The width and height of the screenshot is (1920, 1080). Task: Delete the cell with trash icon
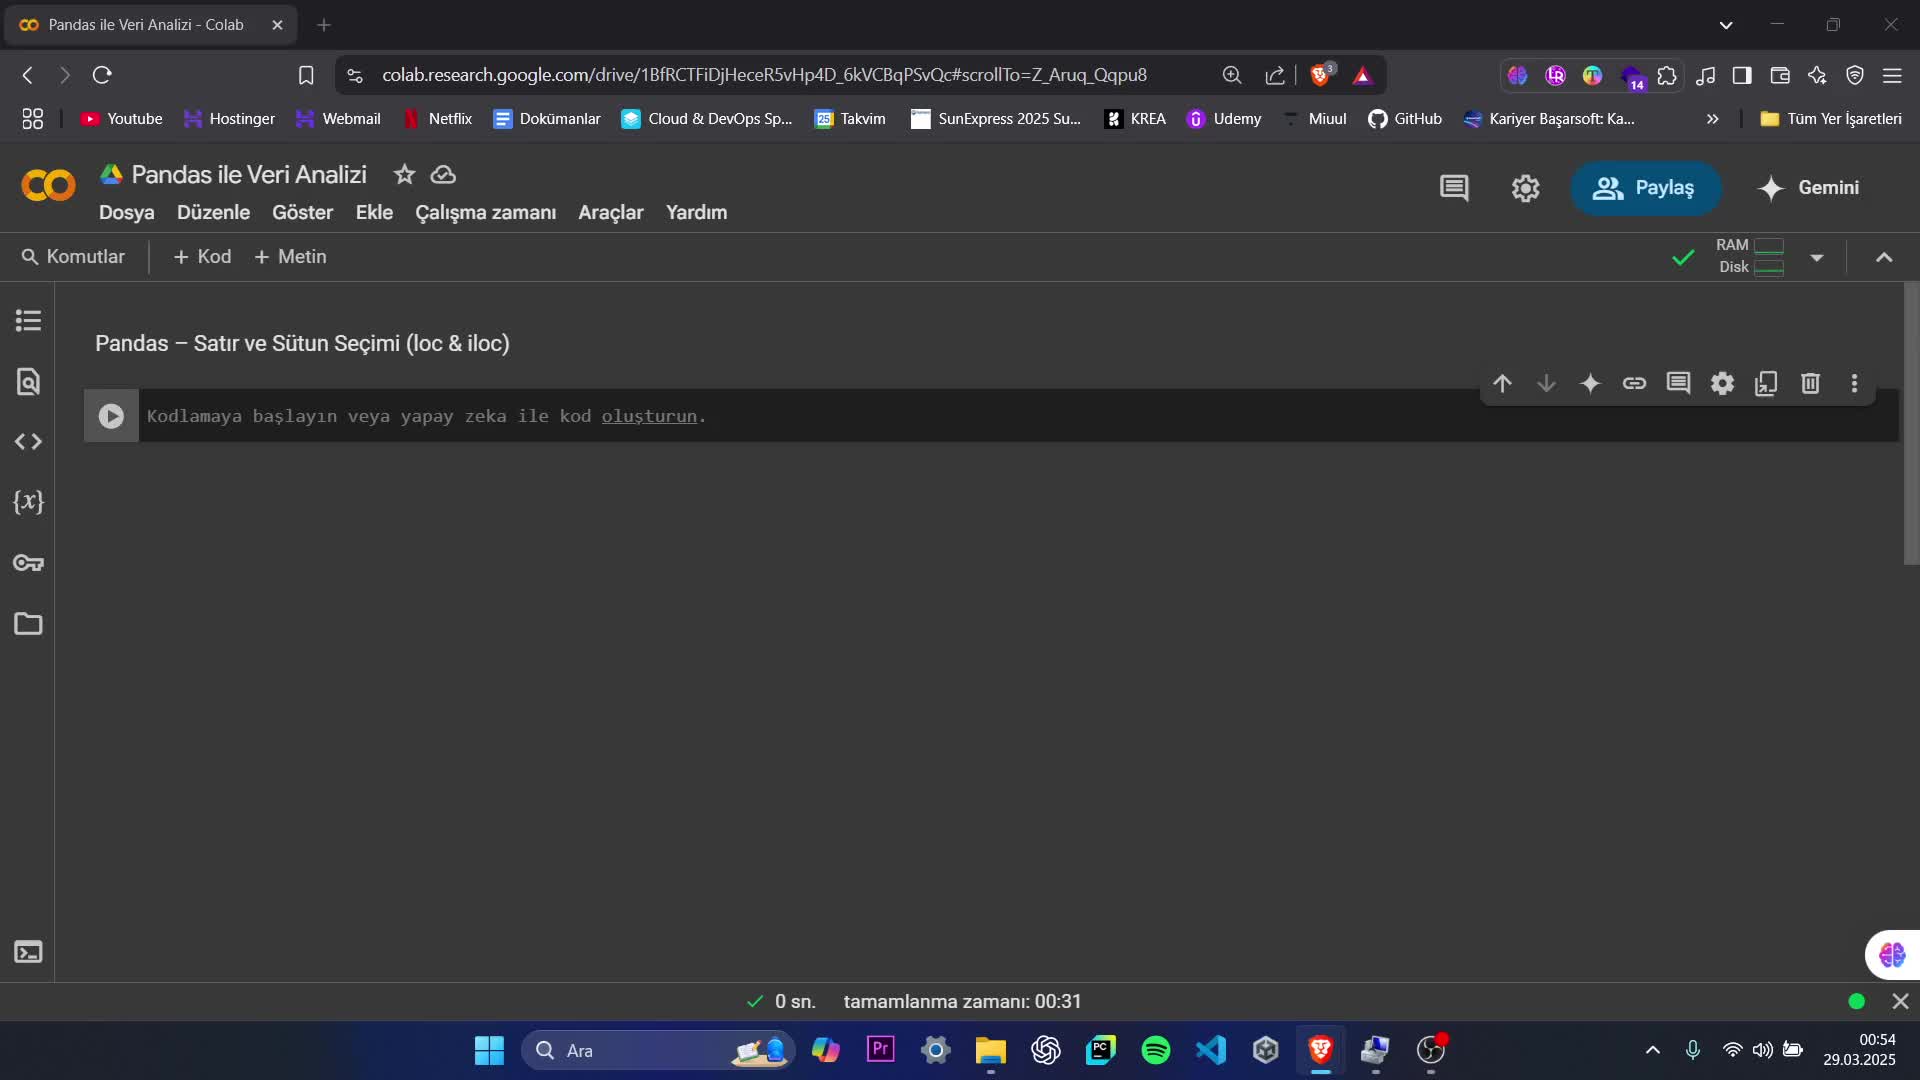click(1810, 384)
